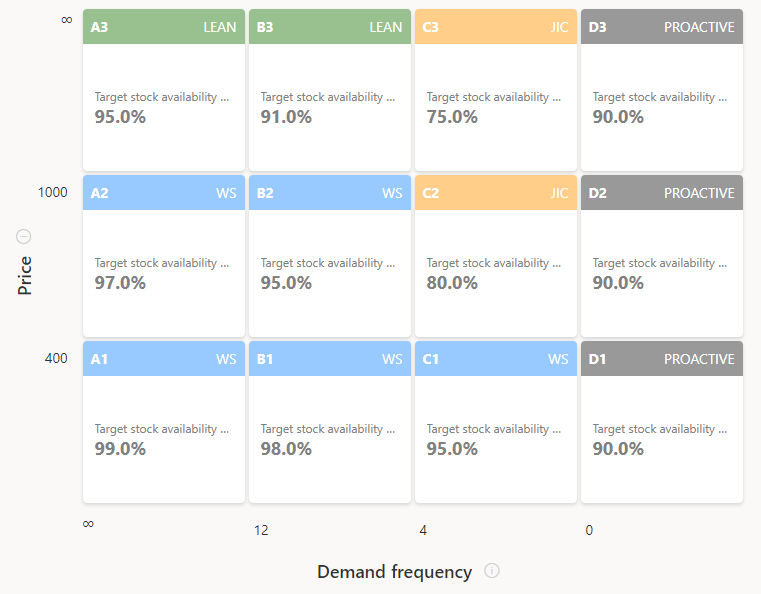Click the 1000 price threshold value
Screen dimensions: 761x594
click(53, 192)
